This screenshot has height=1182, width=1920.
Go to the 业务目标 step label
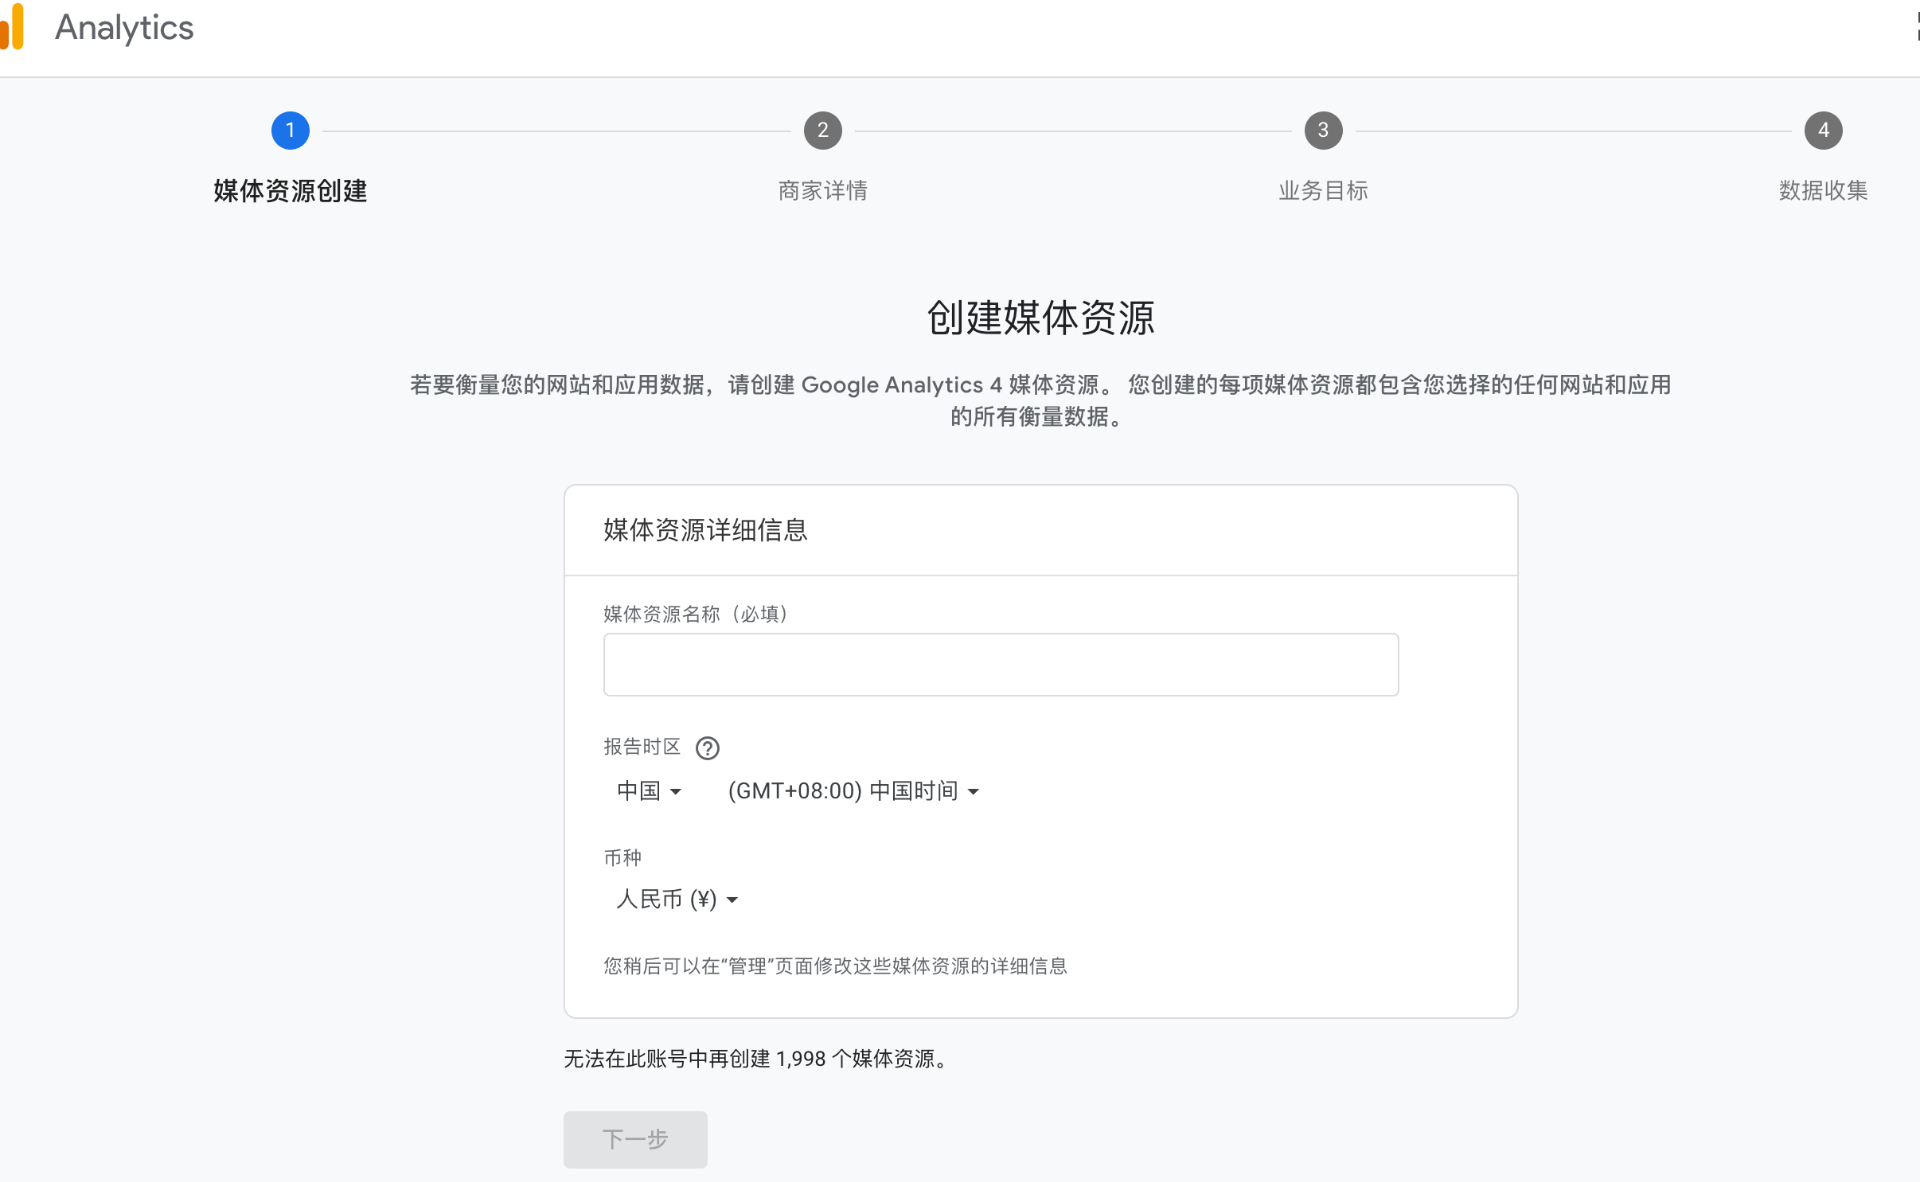tap(1323, 191)
